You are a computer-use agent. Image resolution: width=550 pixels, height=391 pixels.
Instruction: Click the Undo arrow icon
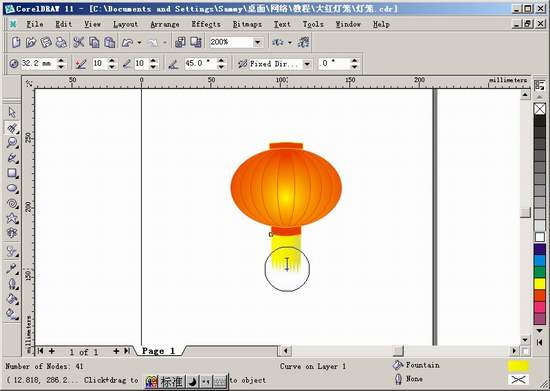(127, 42)
